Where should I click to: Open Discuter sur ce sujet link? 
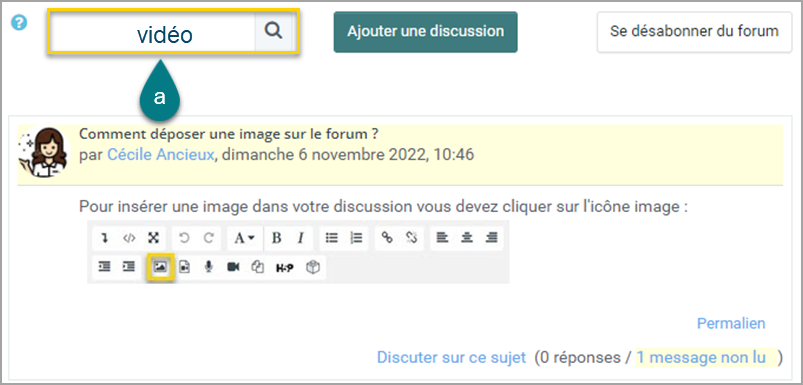coord(451,357)
